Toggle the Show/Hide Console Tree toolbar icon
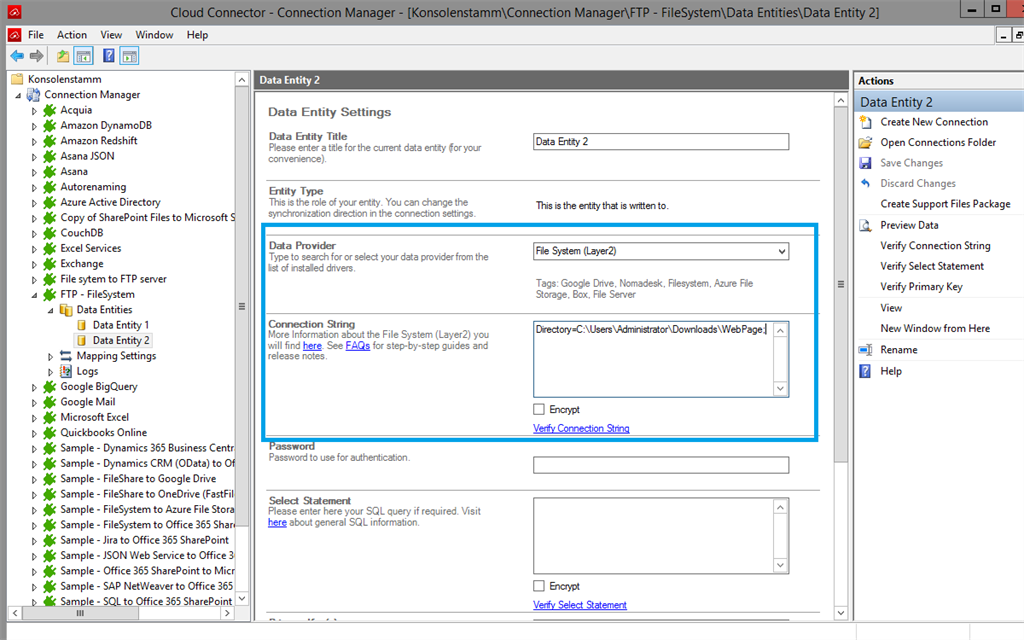 [x=84, y=56]
